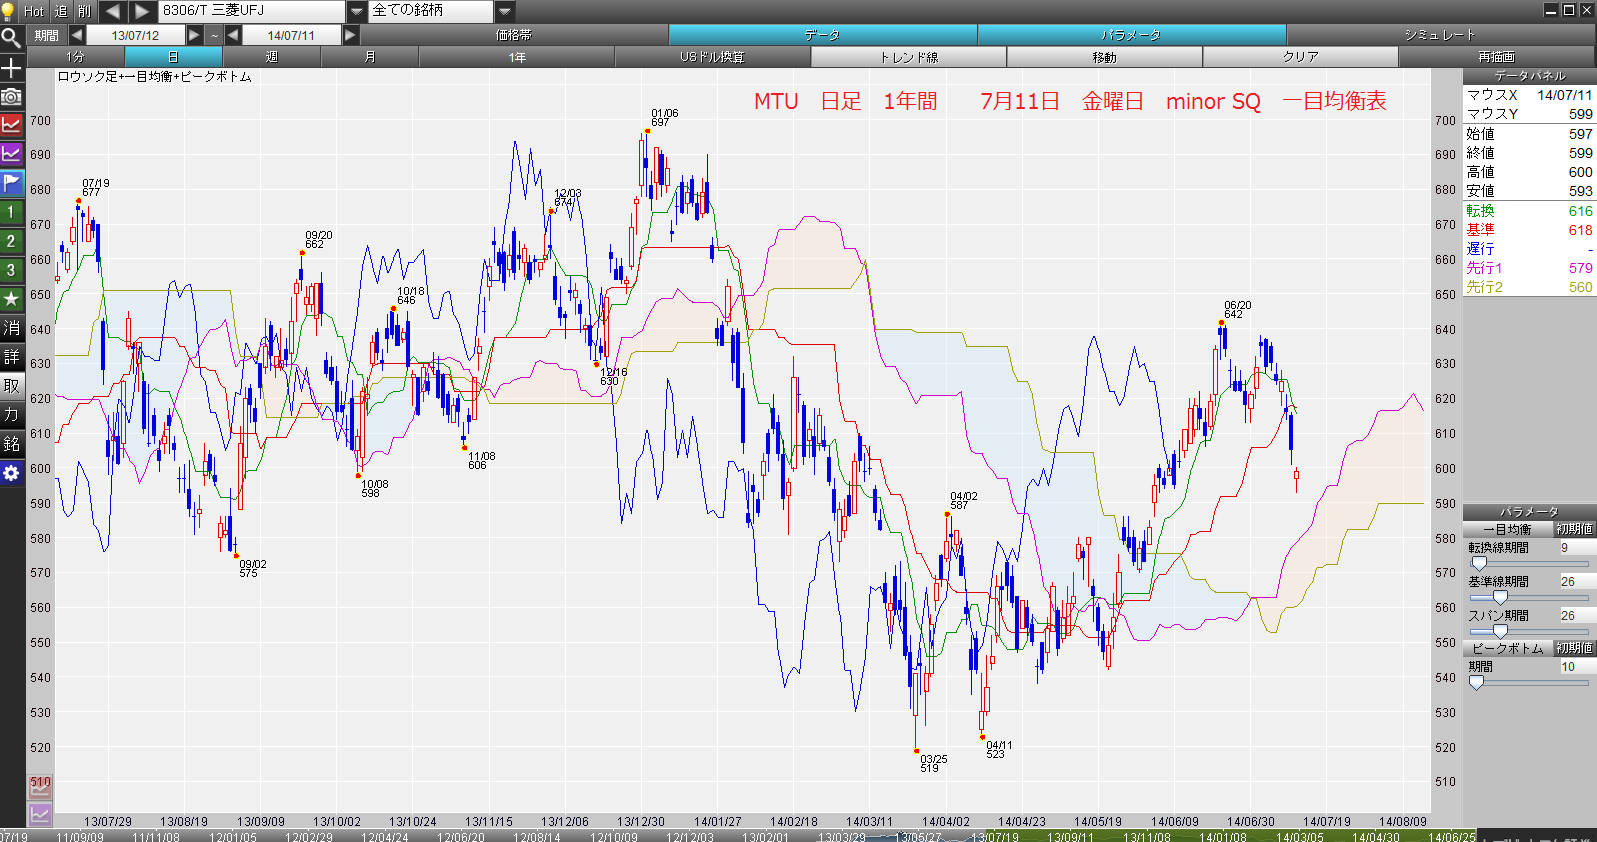Open the 全ての銘柄 category dropdown

pyautogui.click(x=505, y=11)
